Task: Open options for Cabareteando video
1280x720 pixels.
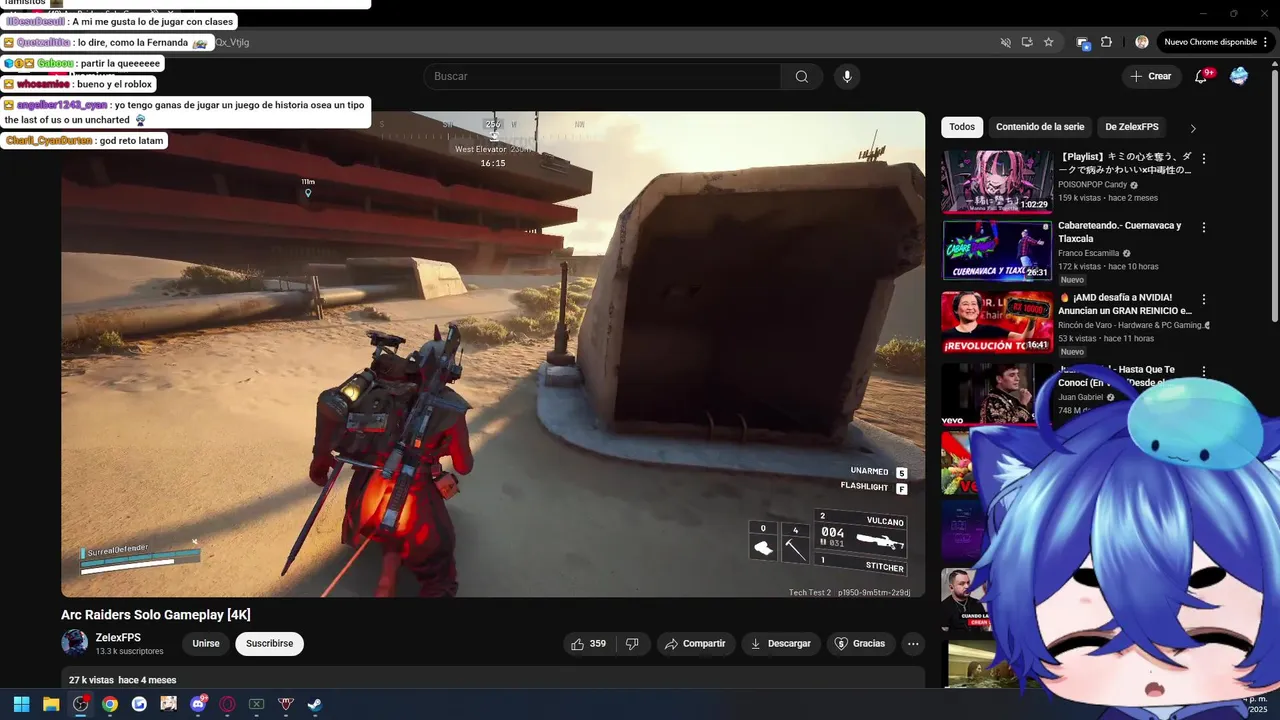Action: pyautogui.click(x=1204, y=228)
